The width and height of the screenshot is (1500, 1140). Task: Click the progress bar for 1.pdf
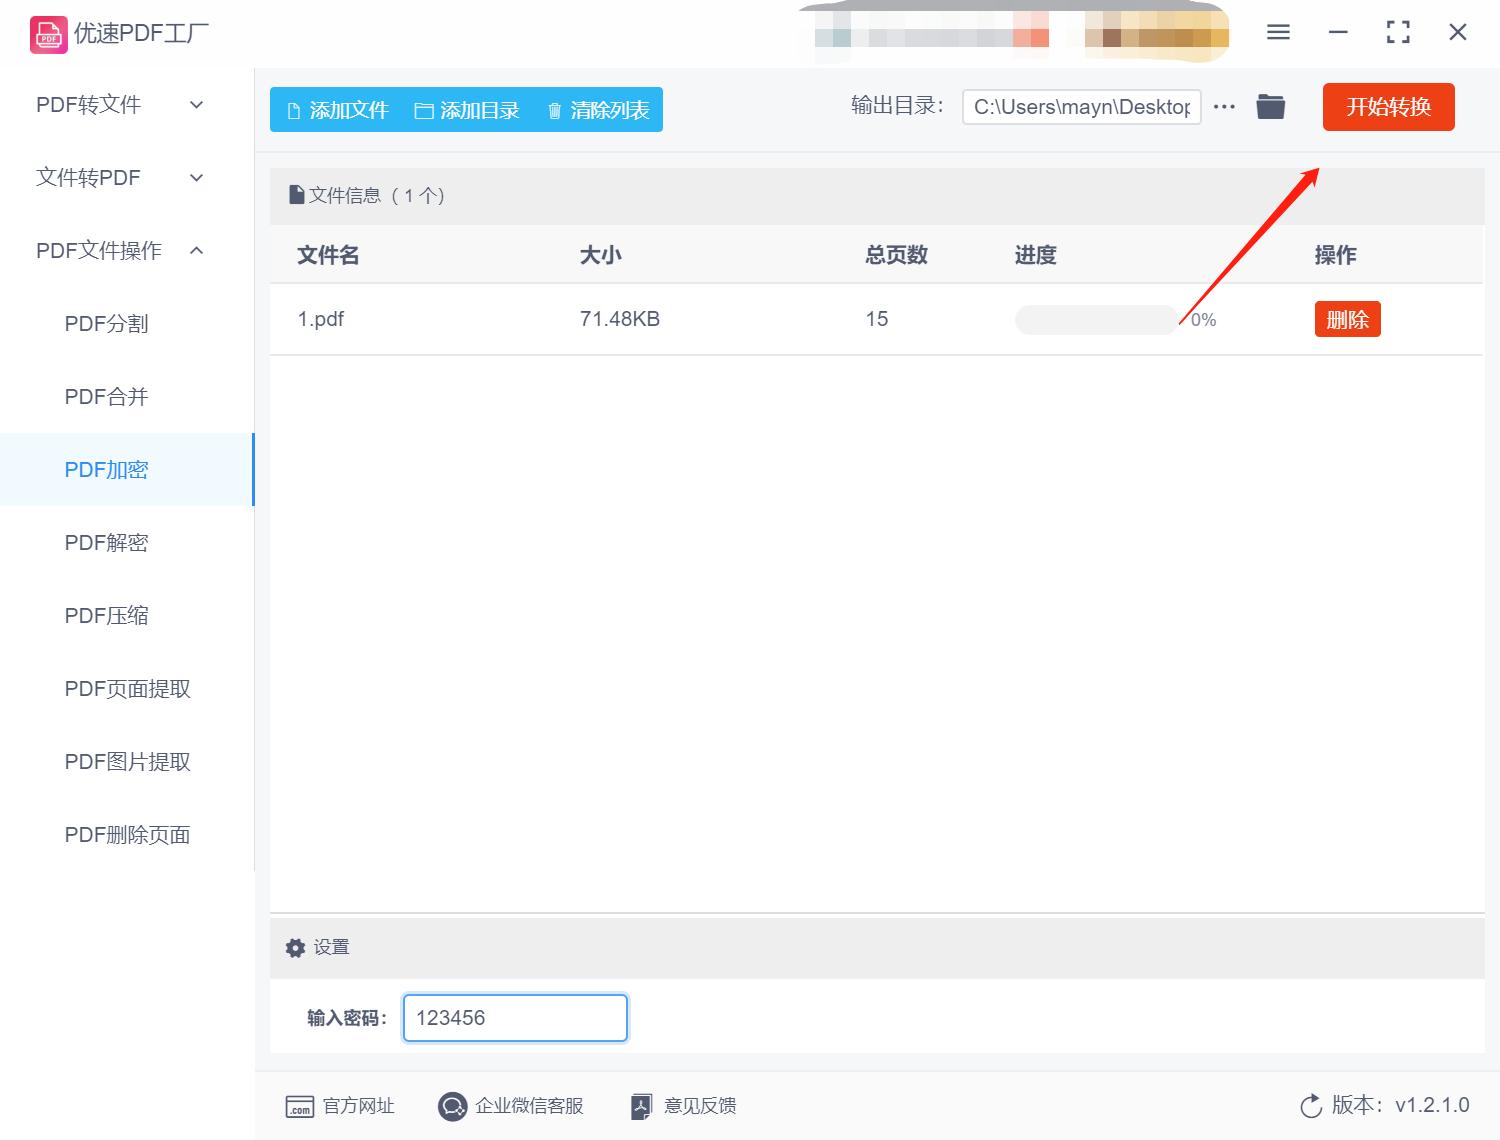click(x=1096, y=319)
